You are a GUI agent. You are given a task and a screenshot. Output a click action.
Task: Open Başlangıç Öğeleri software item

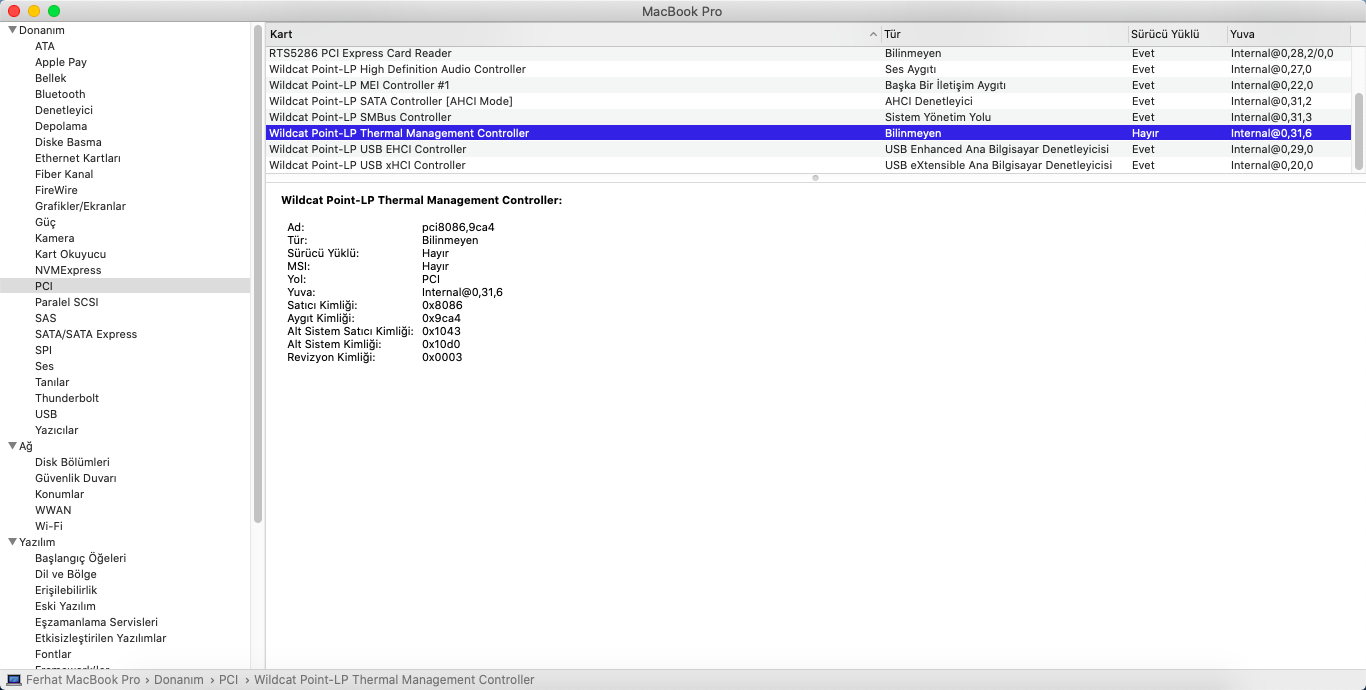click(x=80, y=558)
